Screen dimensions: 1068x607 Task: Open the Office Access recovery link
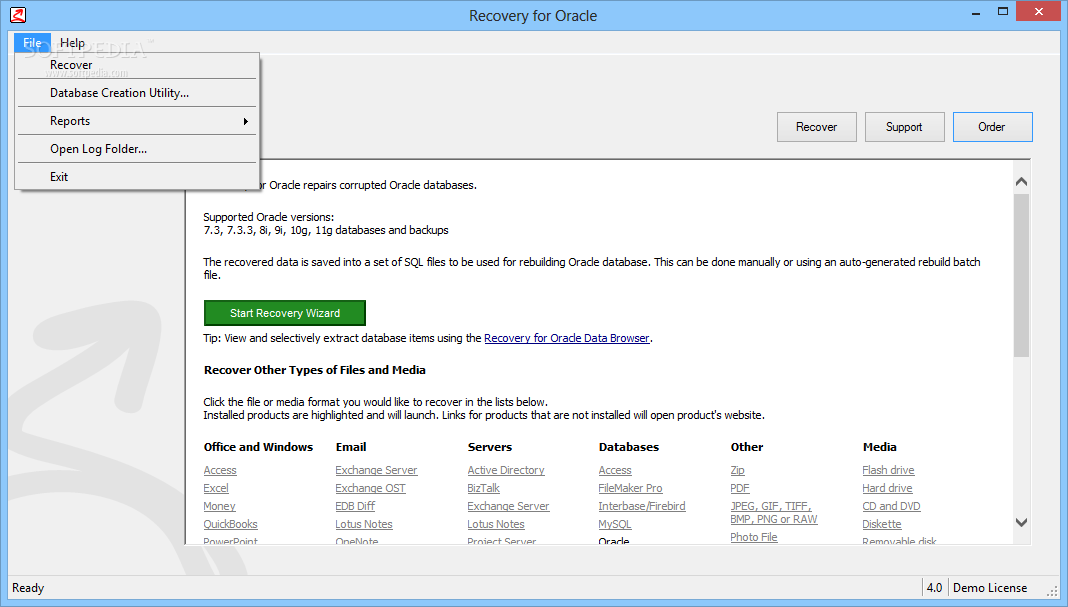pyautogui.click(x=220, y=470)
